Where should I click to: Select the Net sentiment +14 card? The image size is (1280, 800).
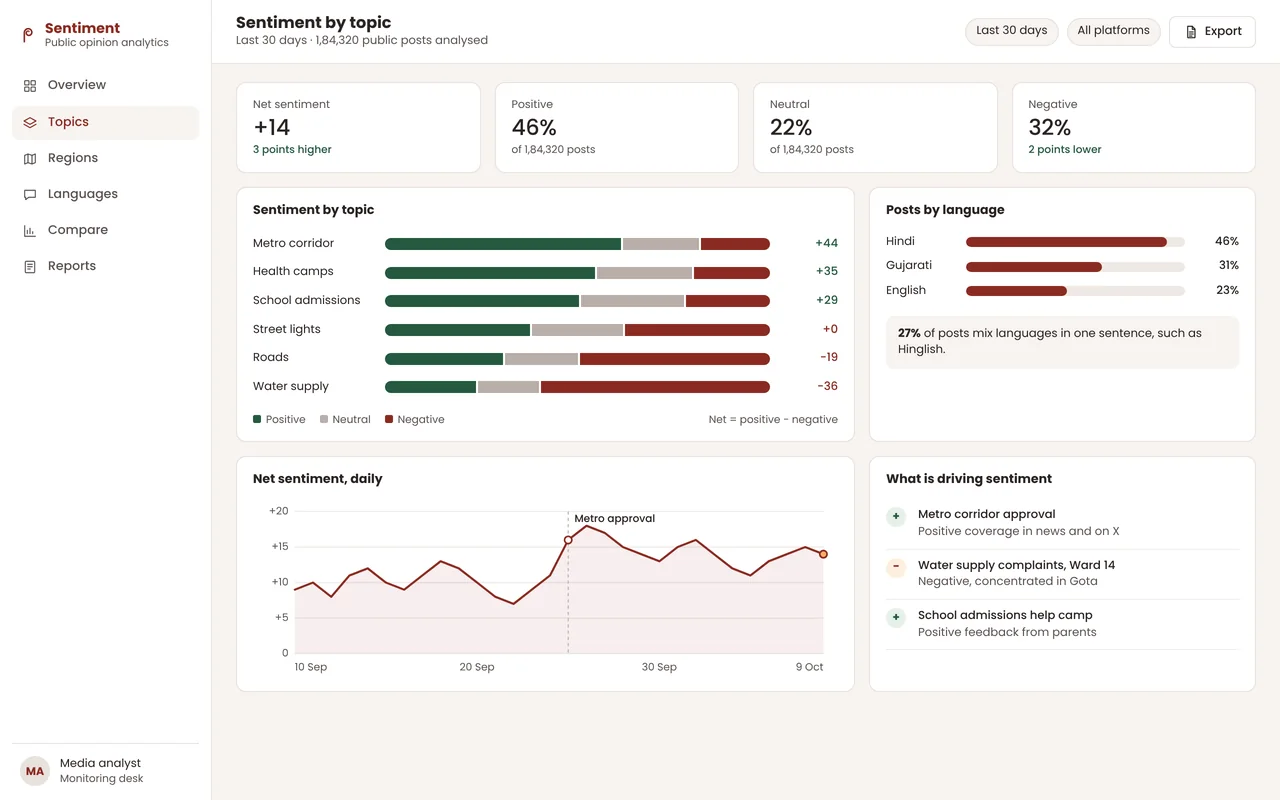pyautogui.click(x=358, y=127)
